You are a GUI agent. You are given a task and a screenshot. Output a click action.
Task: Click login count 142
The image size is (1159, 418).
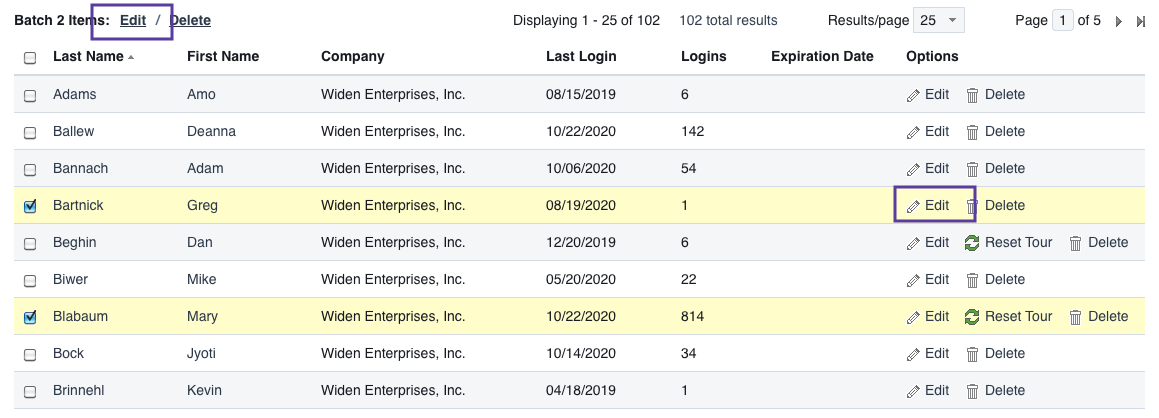pyautogui.click(x=693, y=131)
